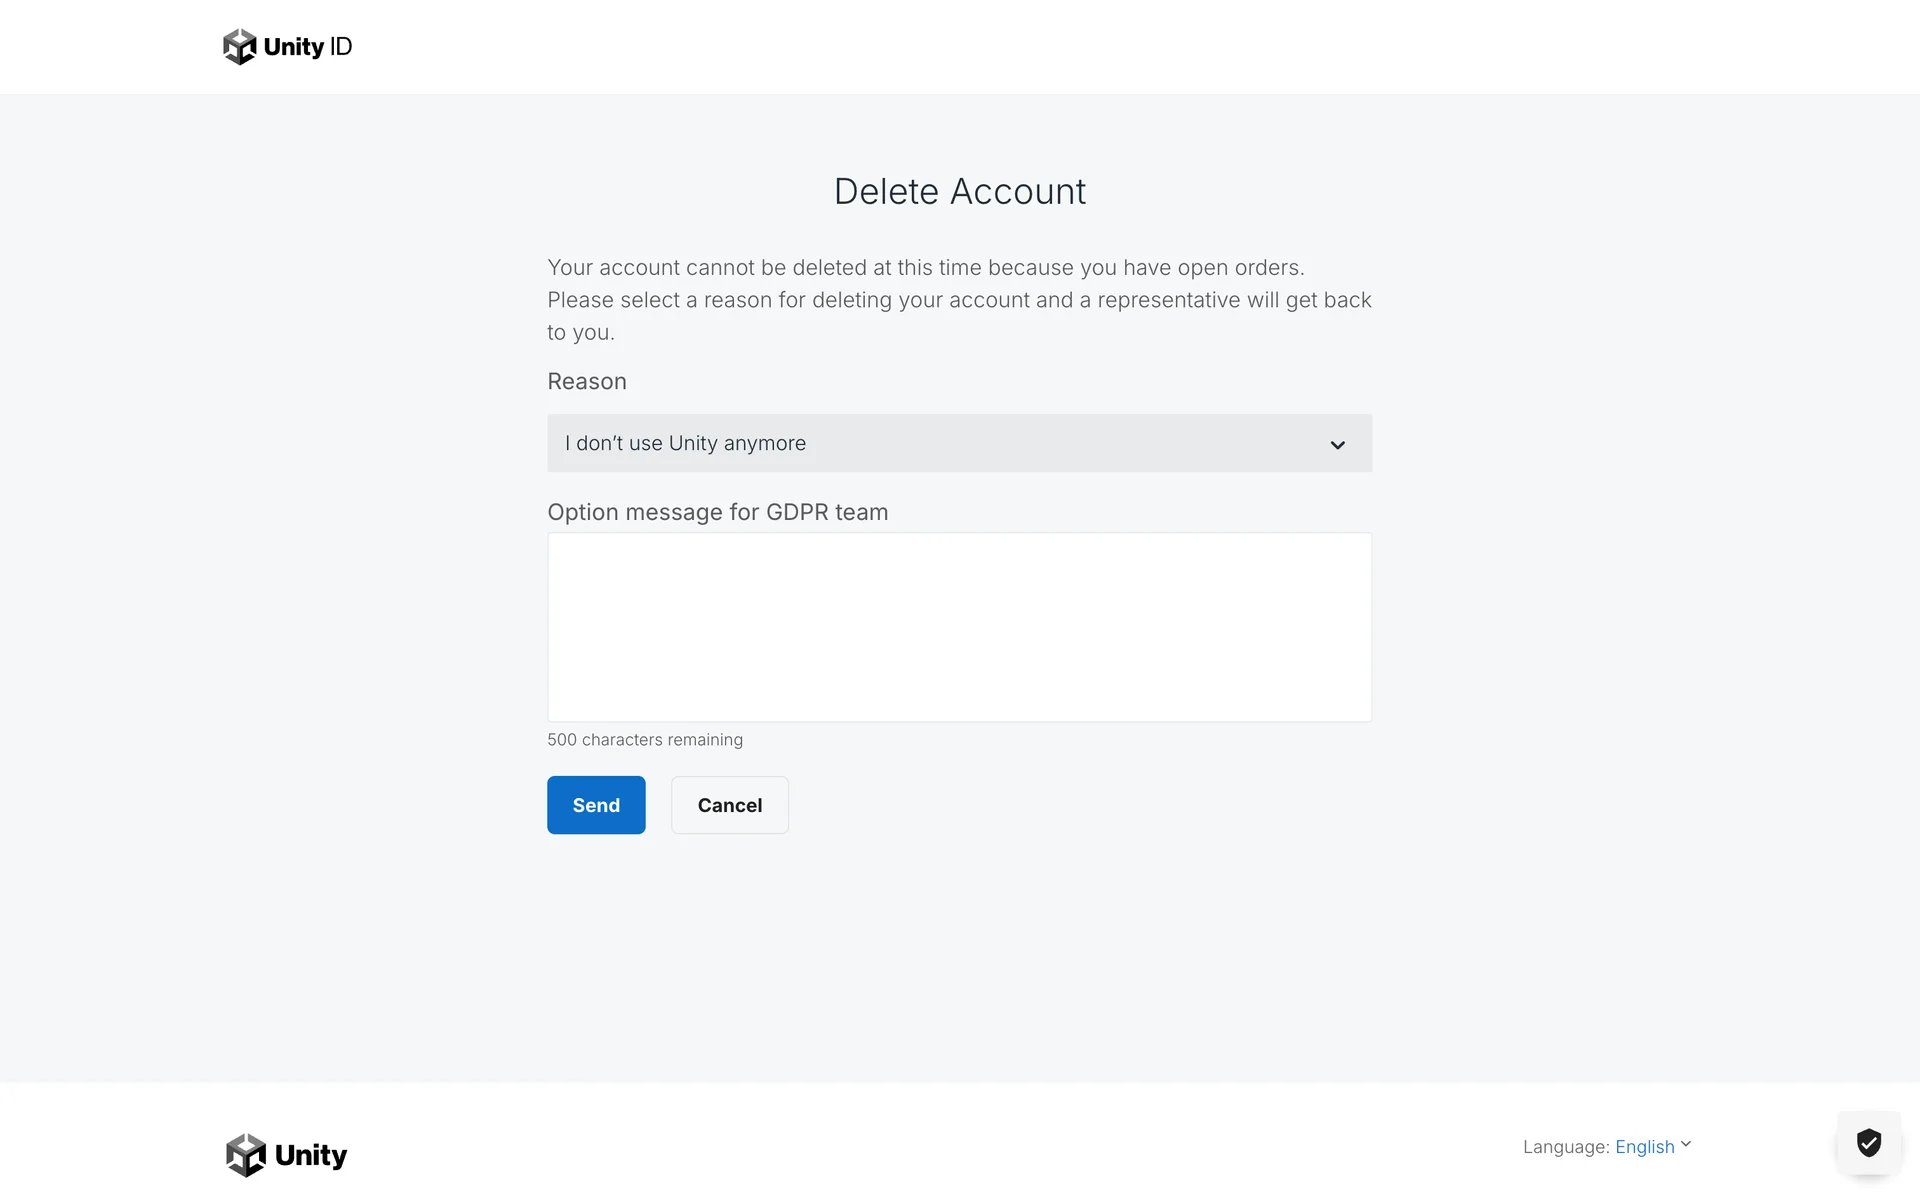Expand the language chevron in footer

coord(1686,1144)
